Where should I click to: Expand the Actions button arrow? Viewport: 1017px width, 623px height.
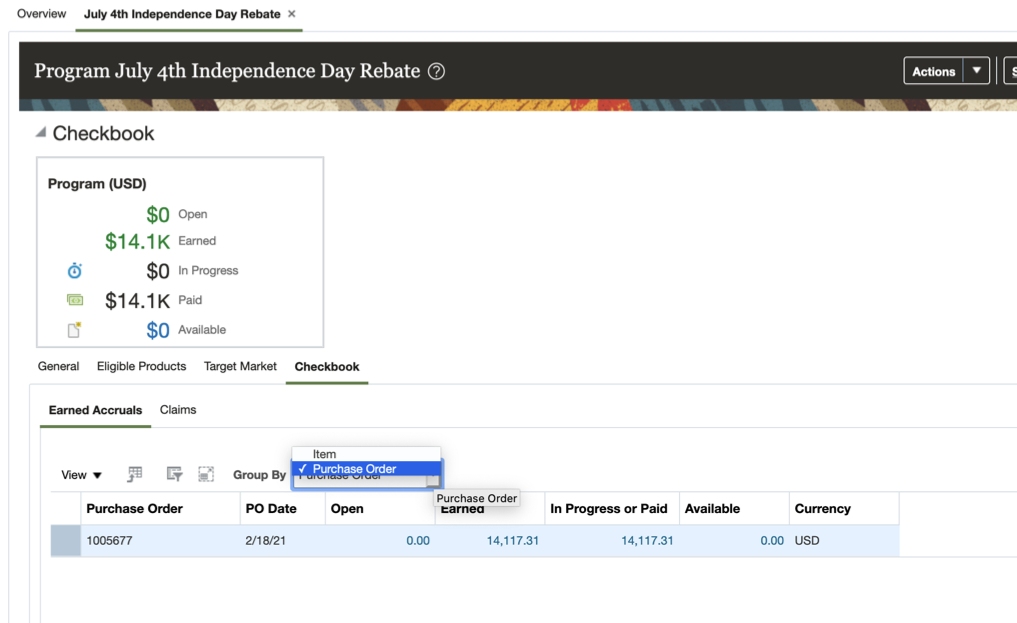(x=977, y=71)
